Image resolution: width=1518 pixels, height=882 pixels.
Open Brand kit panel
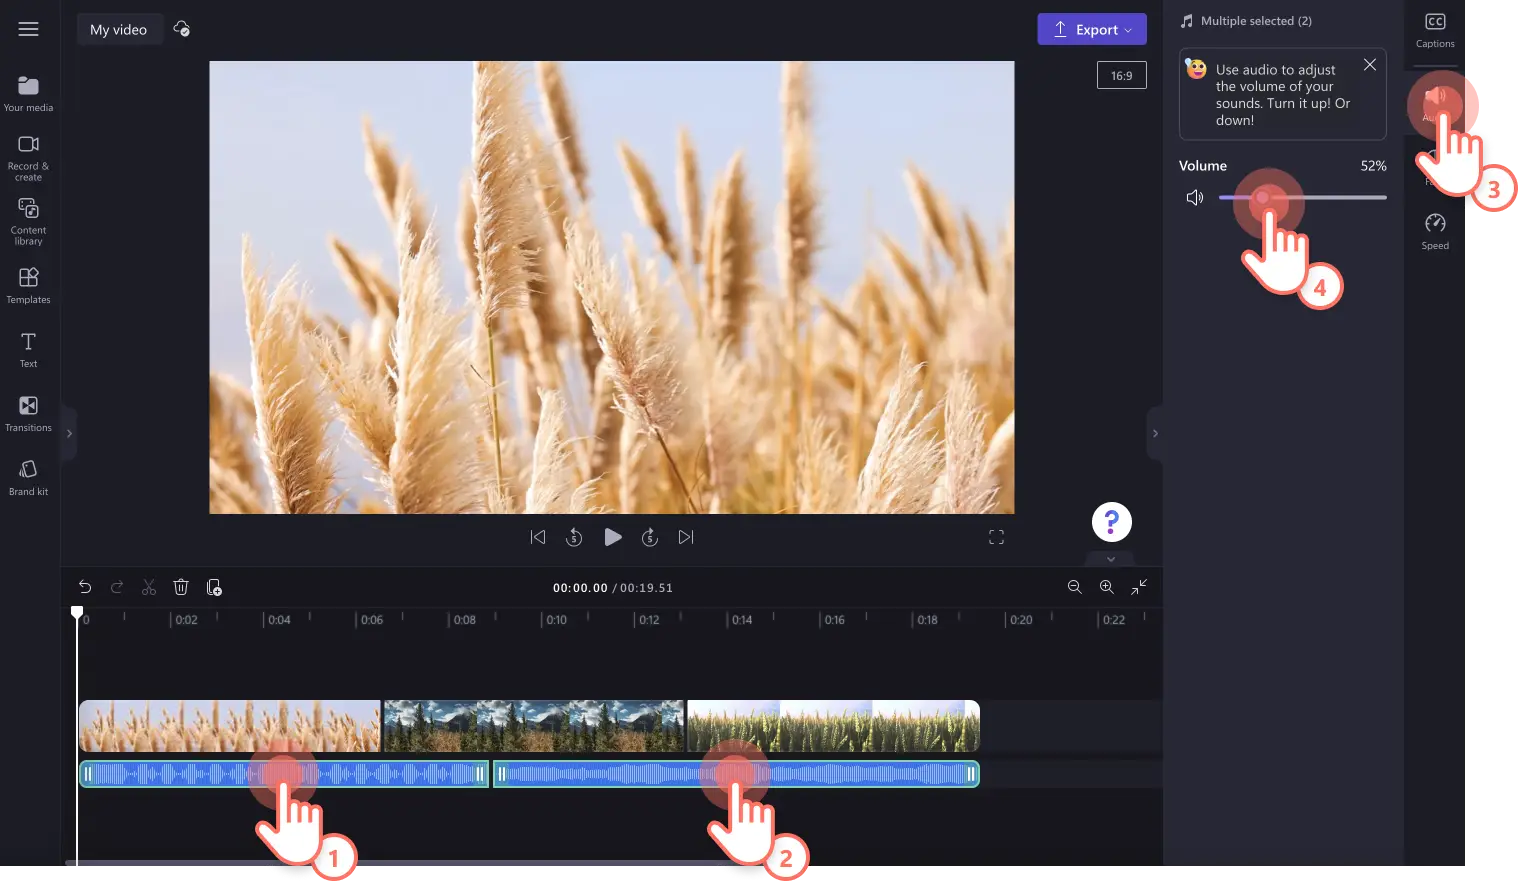pyautogui.click(x=28, y=477)
